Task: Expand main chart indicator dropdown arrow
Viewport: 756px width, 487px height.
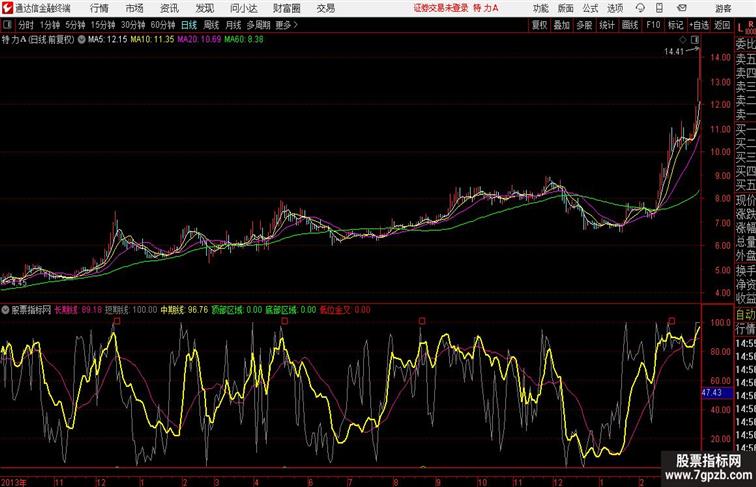Action: (81, 40)
